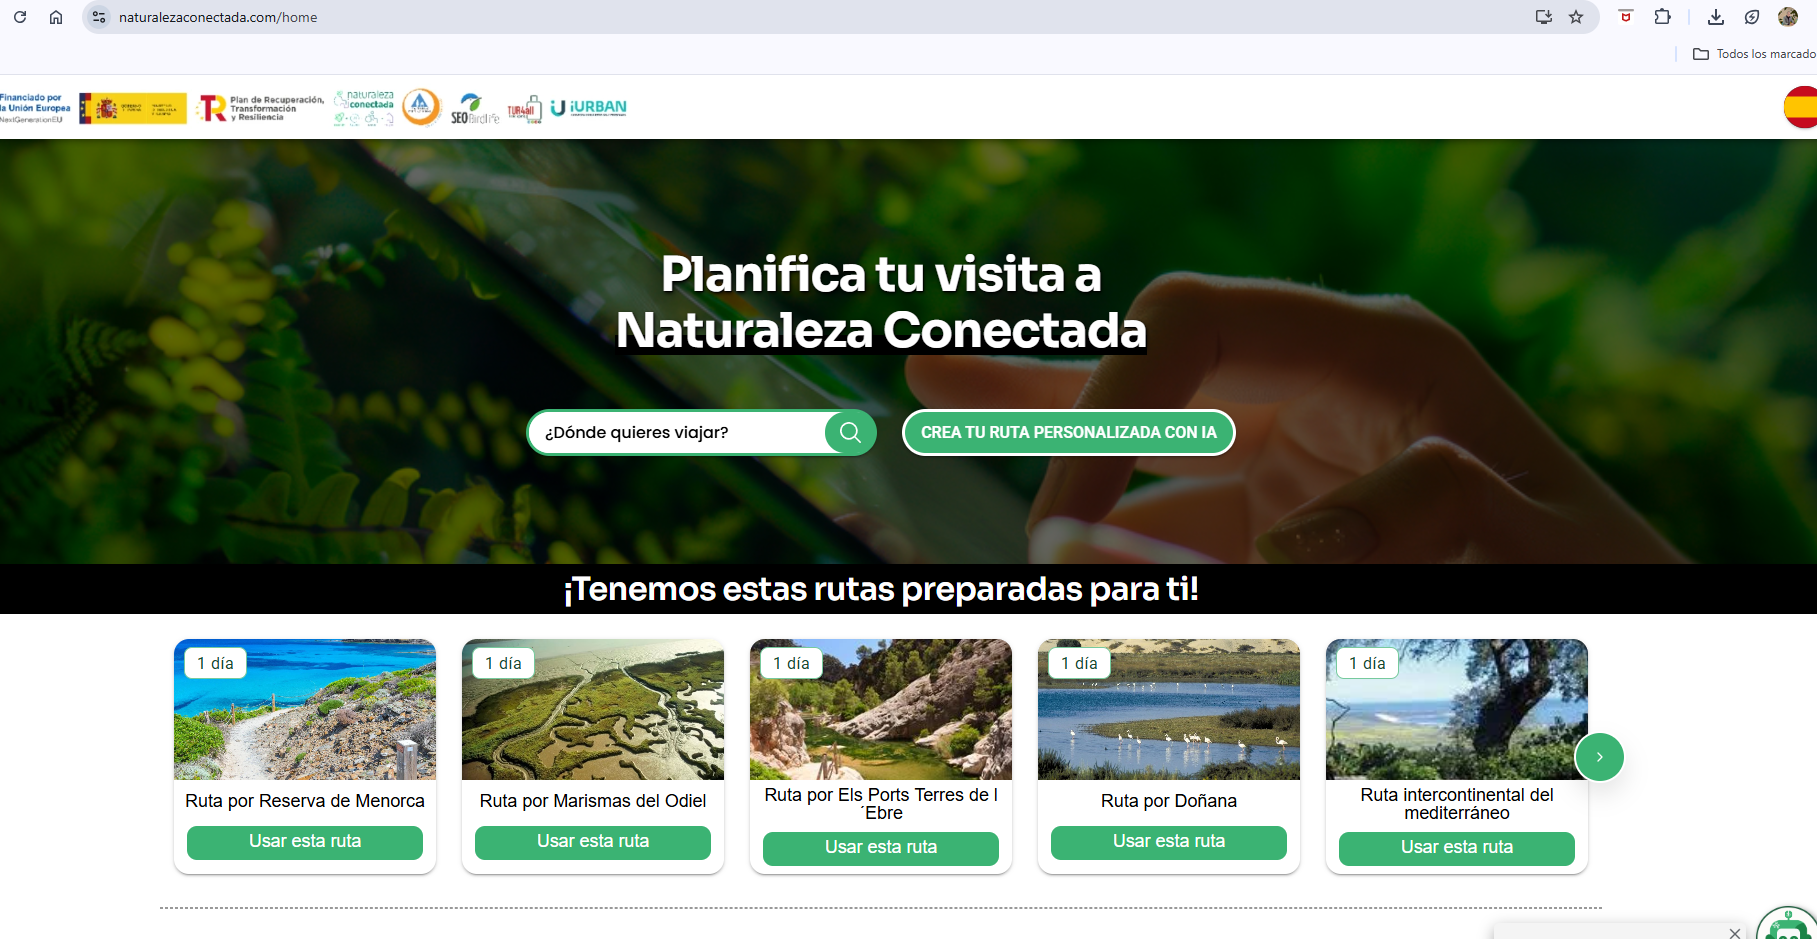
Task: Show next routes with carousel arrow
Action: coord(1599,757)
